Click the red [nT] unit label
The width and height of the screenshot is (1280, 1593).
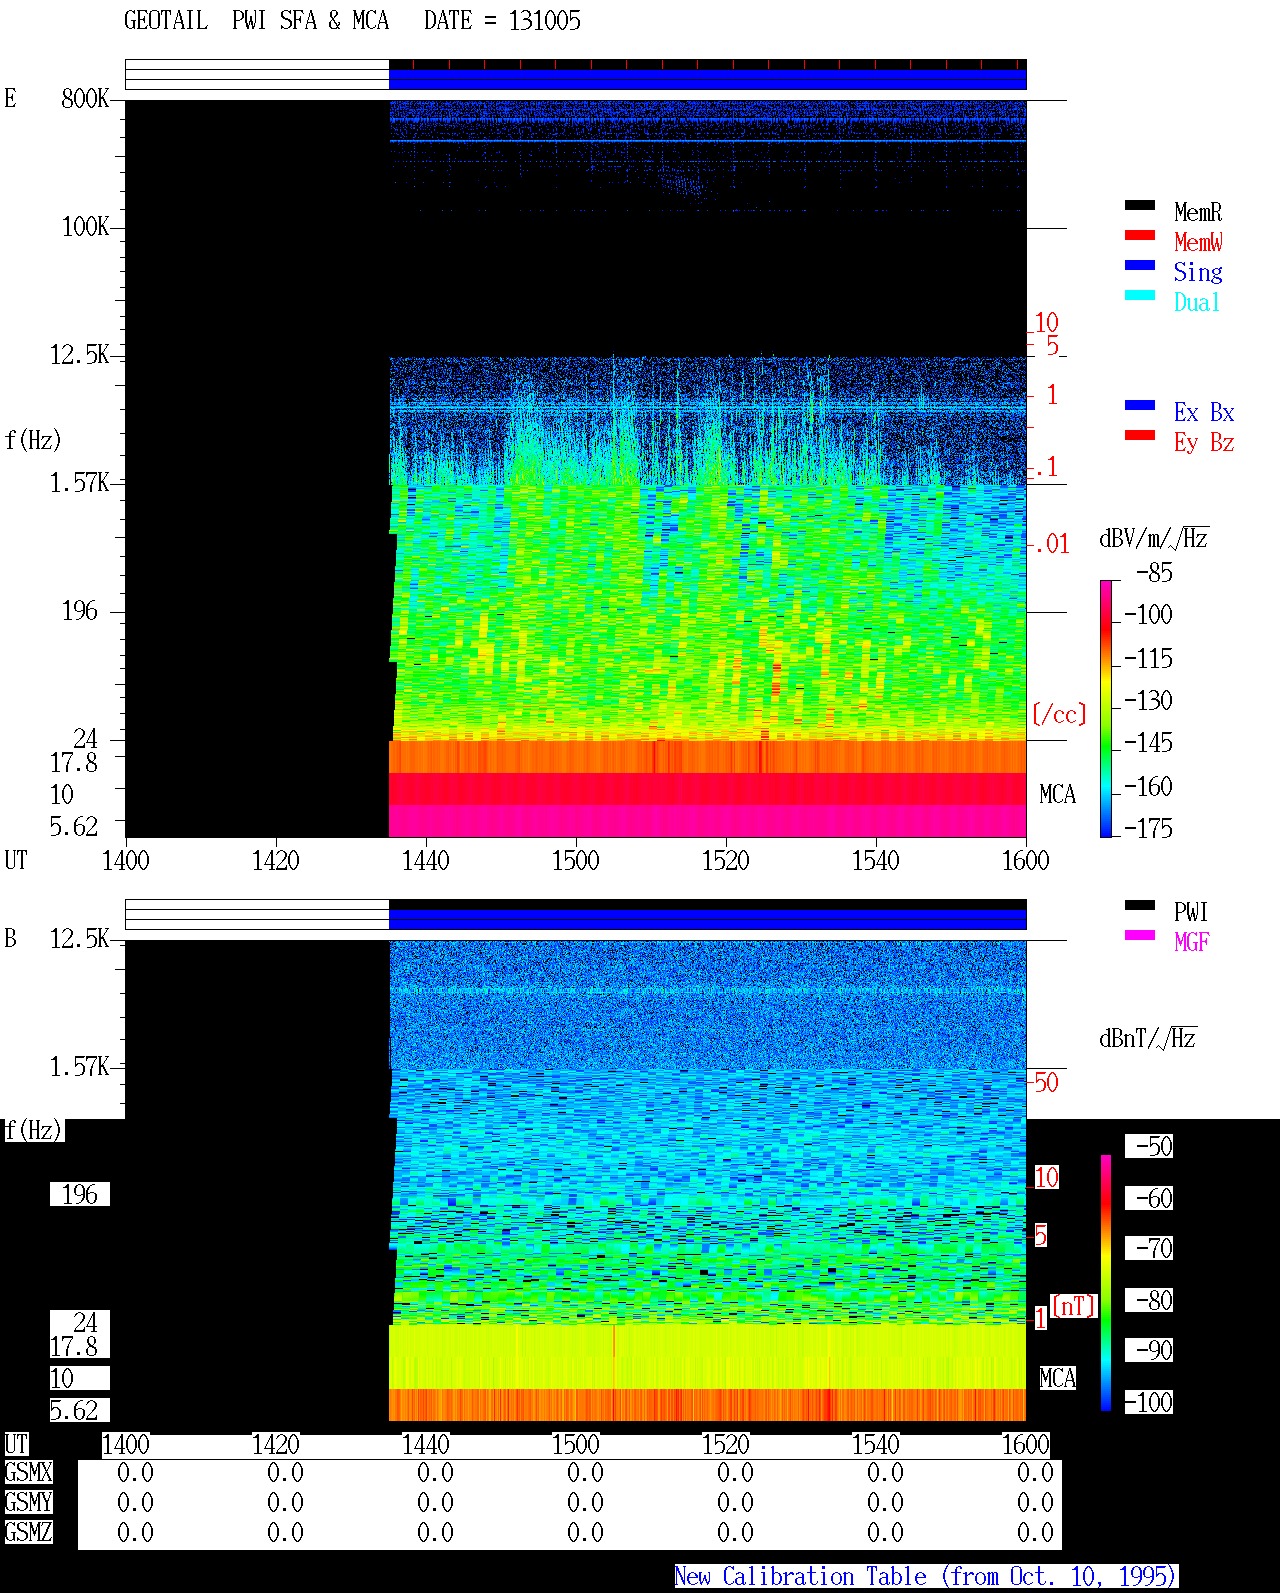pos(1074,1306)
